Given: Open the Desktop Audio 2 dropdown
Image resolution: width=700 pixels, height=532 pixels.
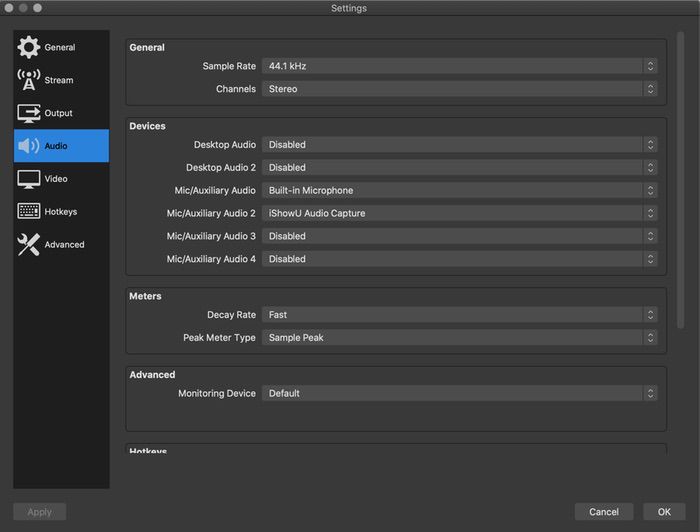Looking at the screenshot, I should point(459,167).
